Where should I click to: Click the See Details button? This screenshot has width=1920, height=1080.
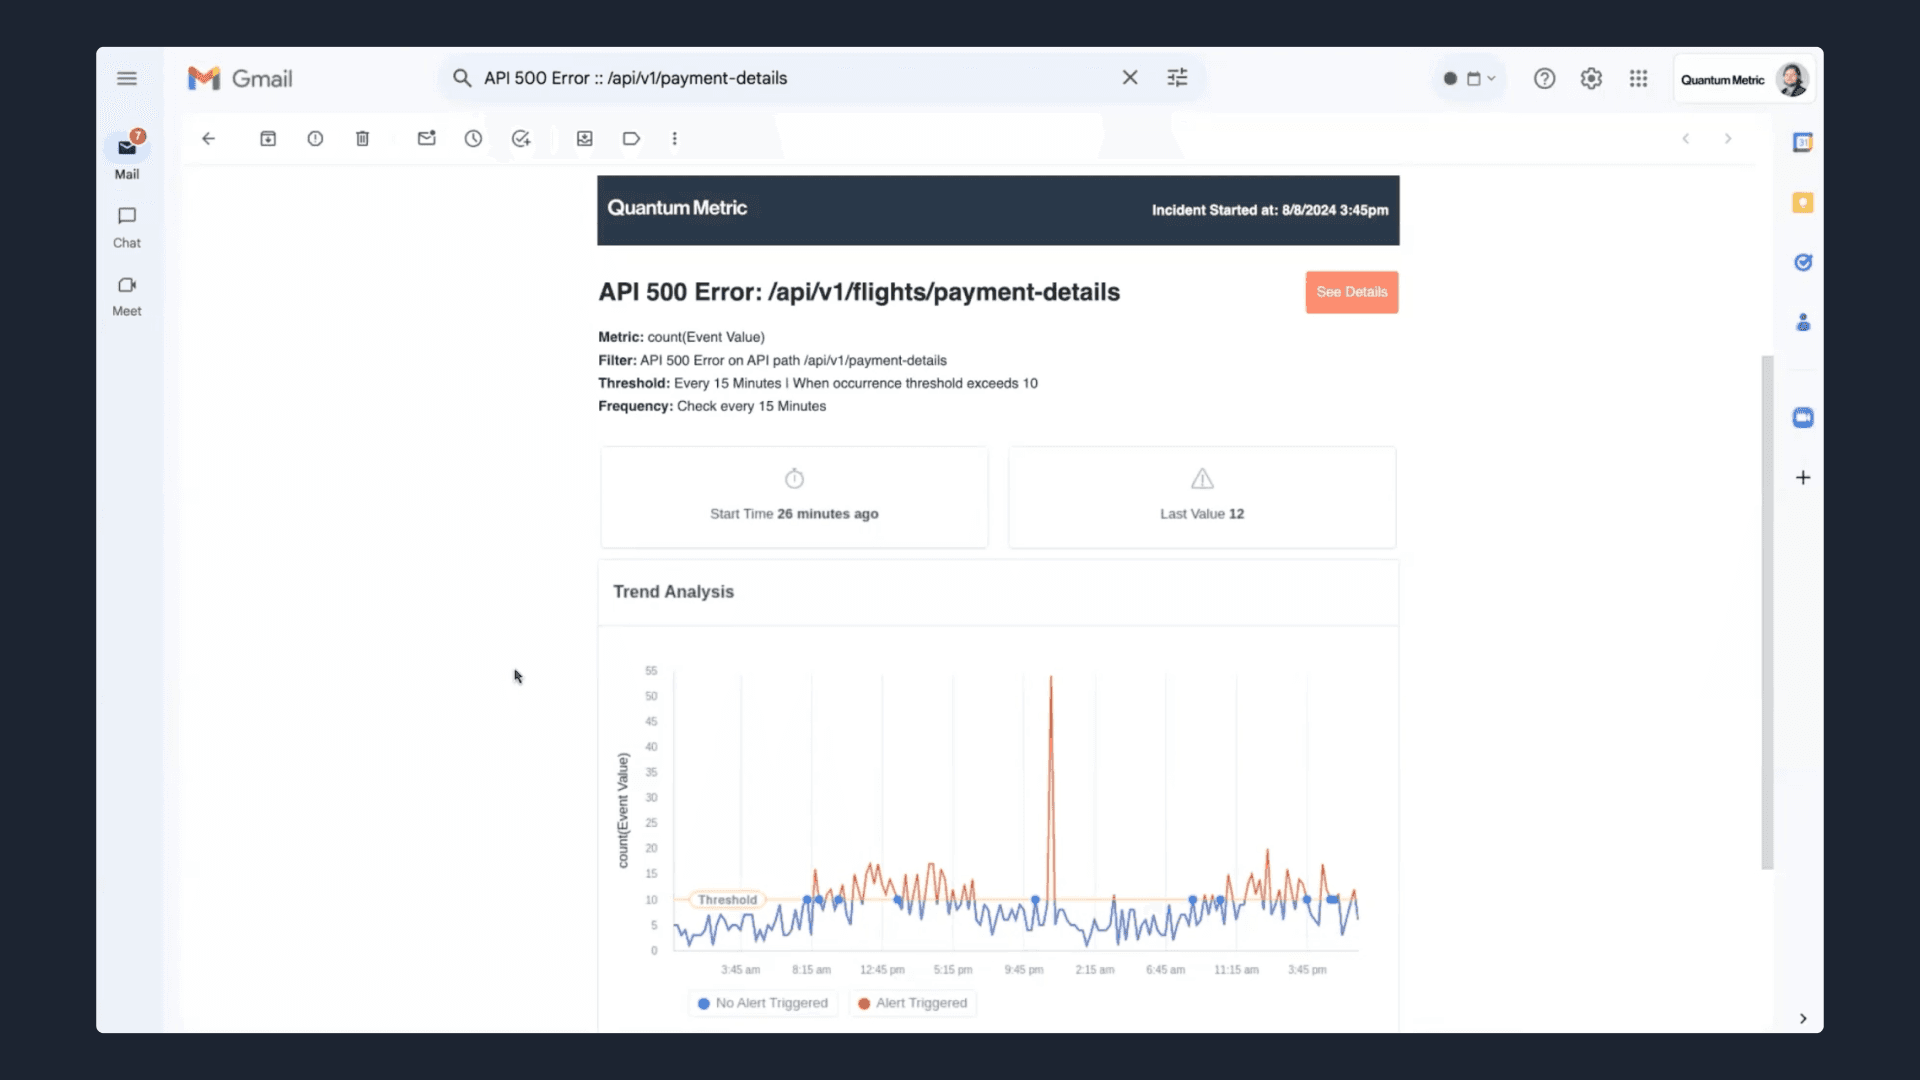1352,291
